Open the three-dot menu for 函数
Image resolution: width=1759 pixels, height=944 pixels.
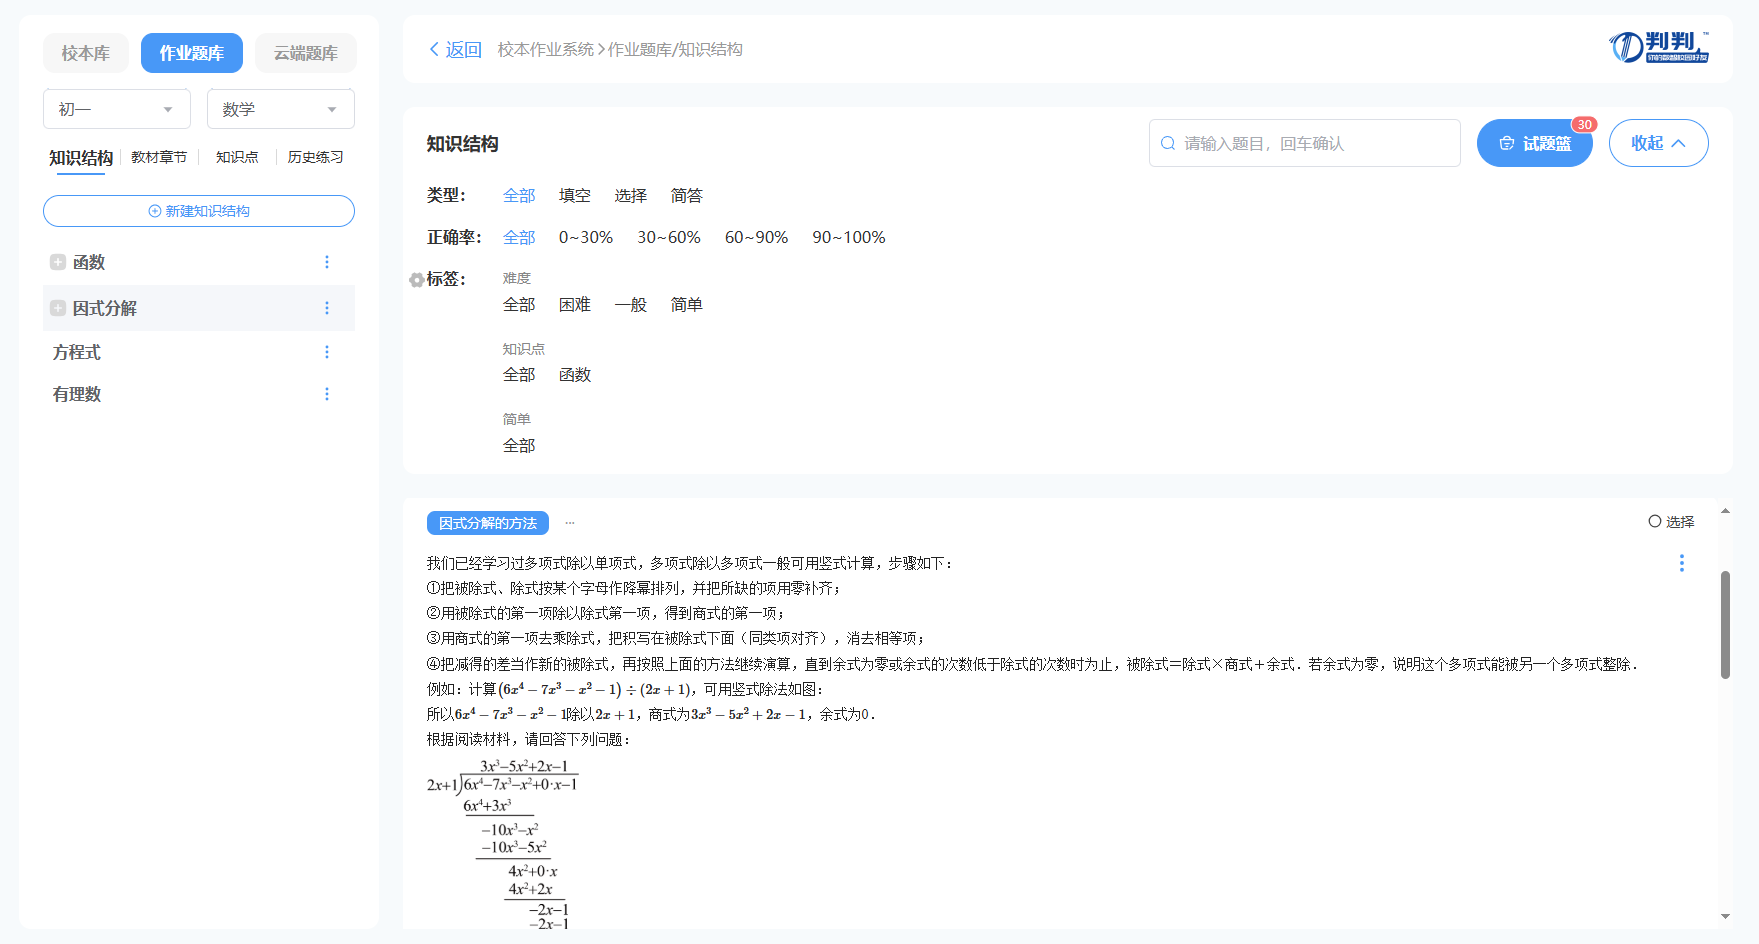point(326,262)
